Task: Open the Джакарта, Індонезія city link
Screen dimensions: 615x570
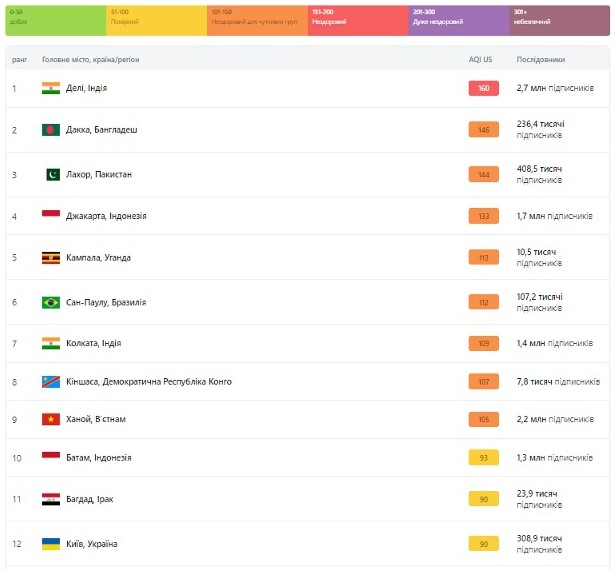Action: (x=106, y=216)
